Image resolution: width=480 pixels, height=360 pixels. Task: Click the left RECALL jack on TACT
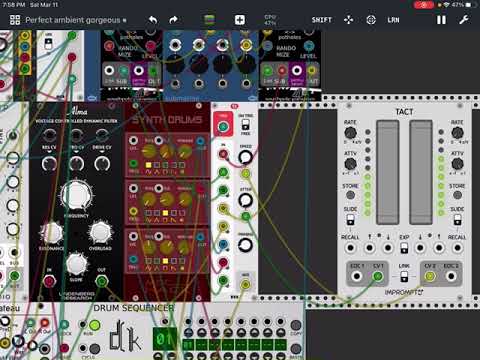[x=350, y=248]
